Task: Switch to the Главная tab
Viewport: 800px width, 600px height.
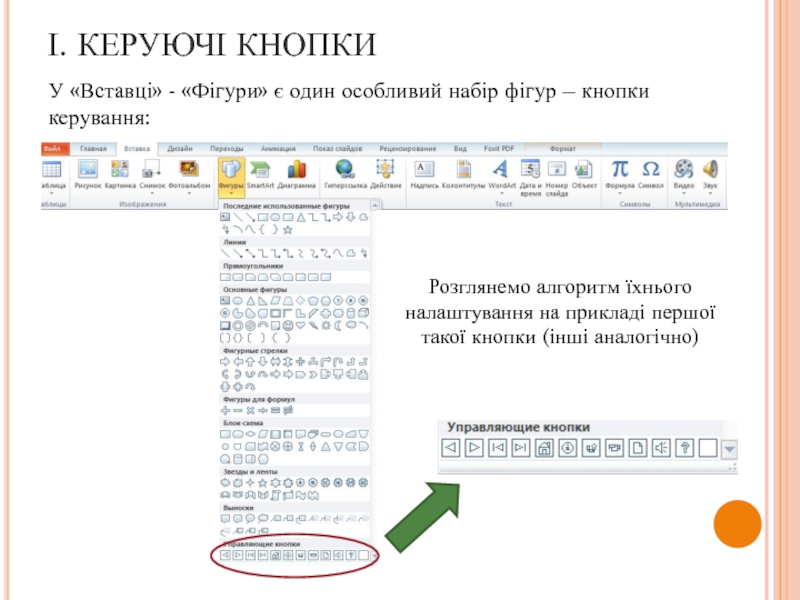Action: coord(93,148)
